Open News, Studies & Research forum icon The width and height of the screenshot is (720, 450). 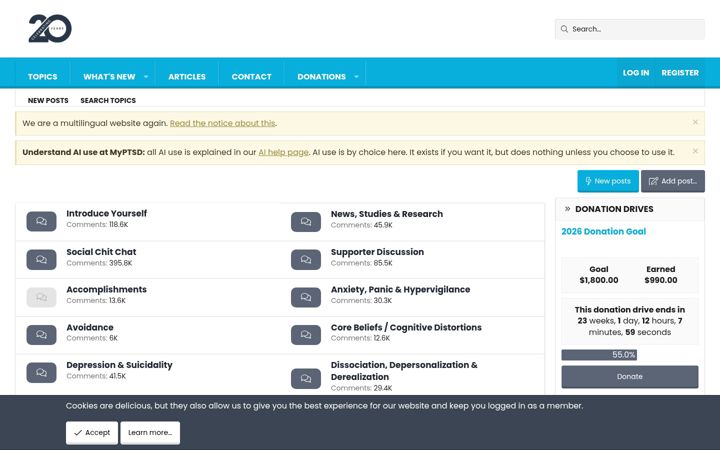[x=306, y=222]
